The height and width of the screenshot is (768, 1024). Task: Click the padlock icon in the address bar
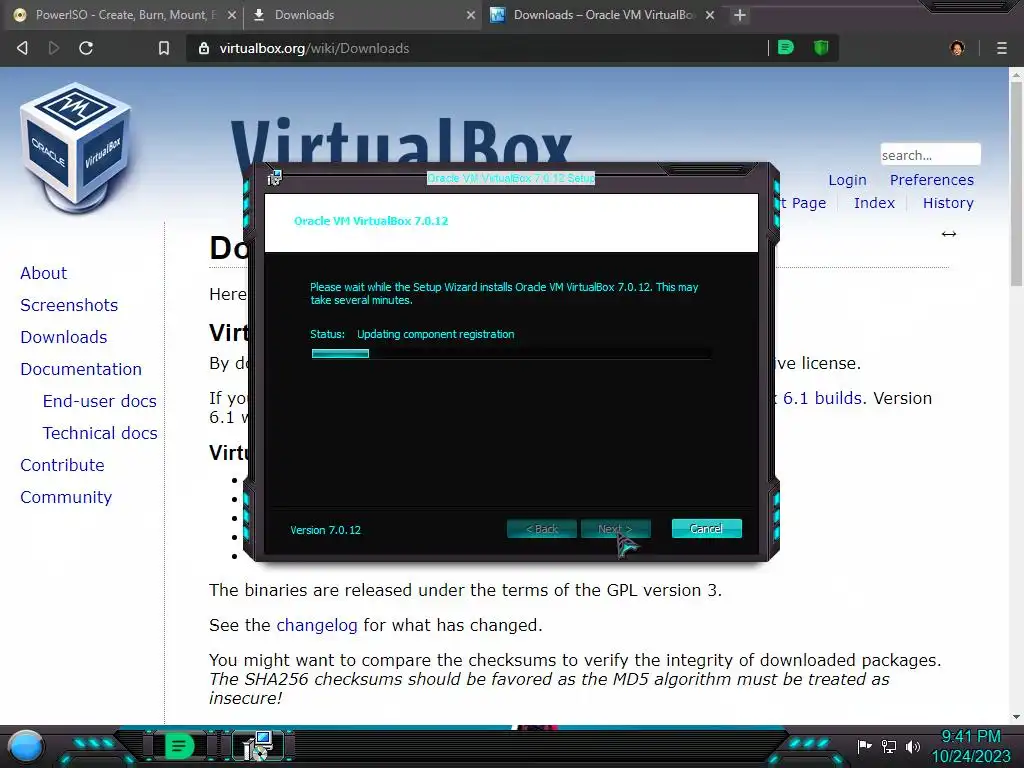point(204,48)
